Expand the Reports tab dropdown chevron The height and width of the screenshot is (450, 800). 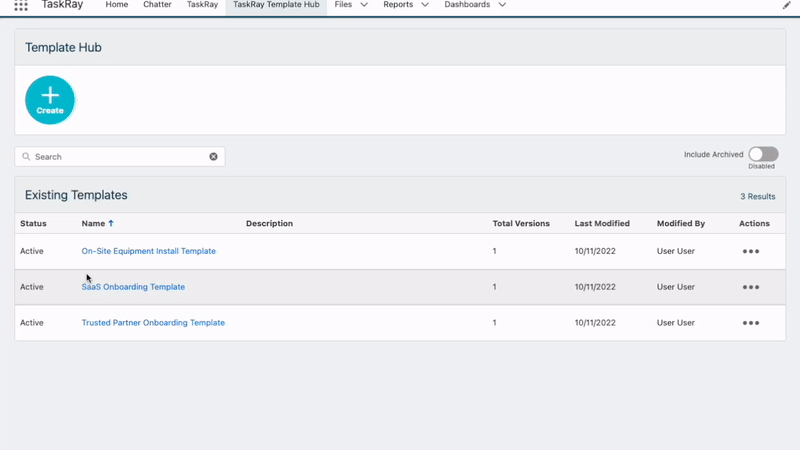click(x=424, y=5)
